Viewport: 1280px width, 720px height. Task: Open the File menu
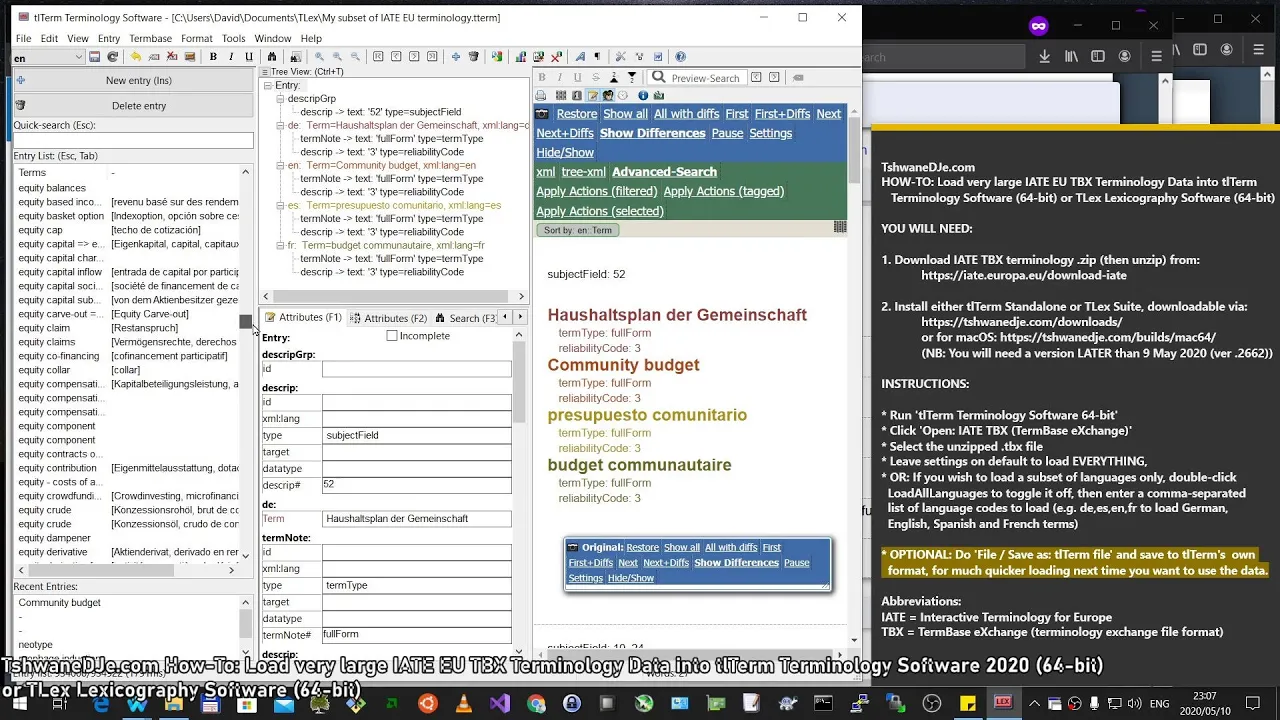click(23, 38)
